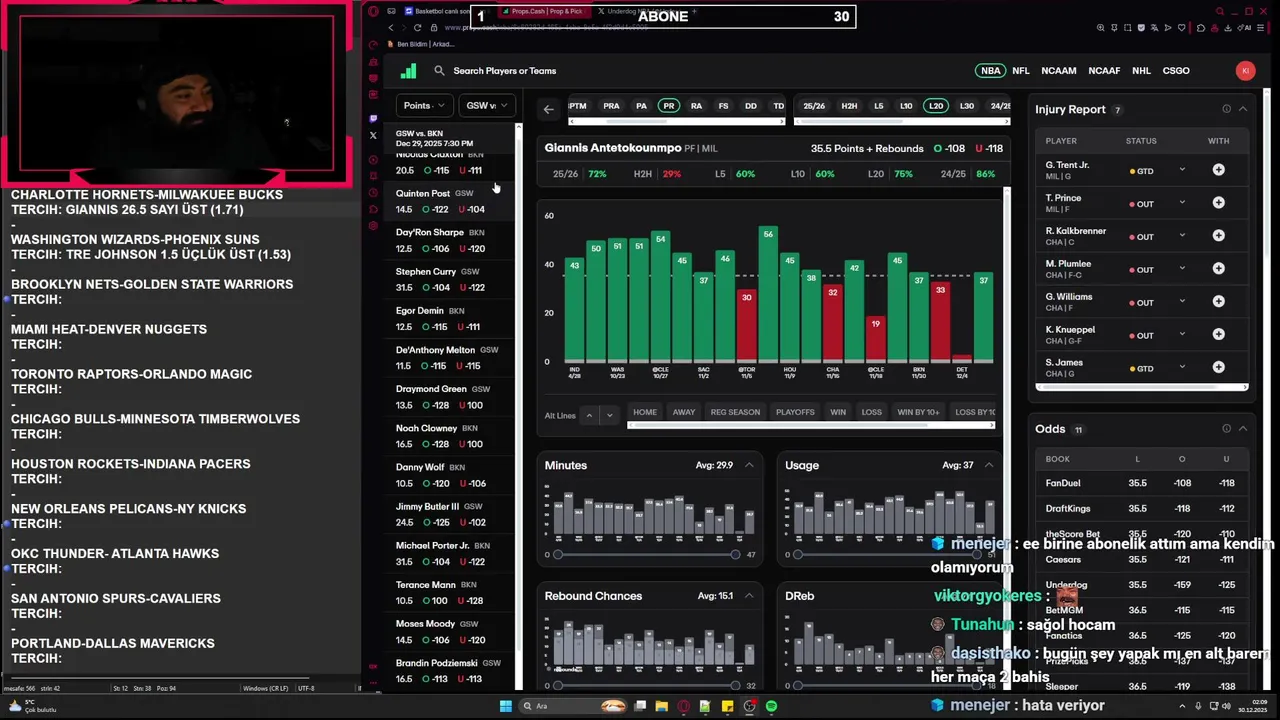Toggle the AWAY split filter

(684, 412)
